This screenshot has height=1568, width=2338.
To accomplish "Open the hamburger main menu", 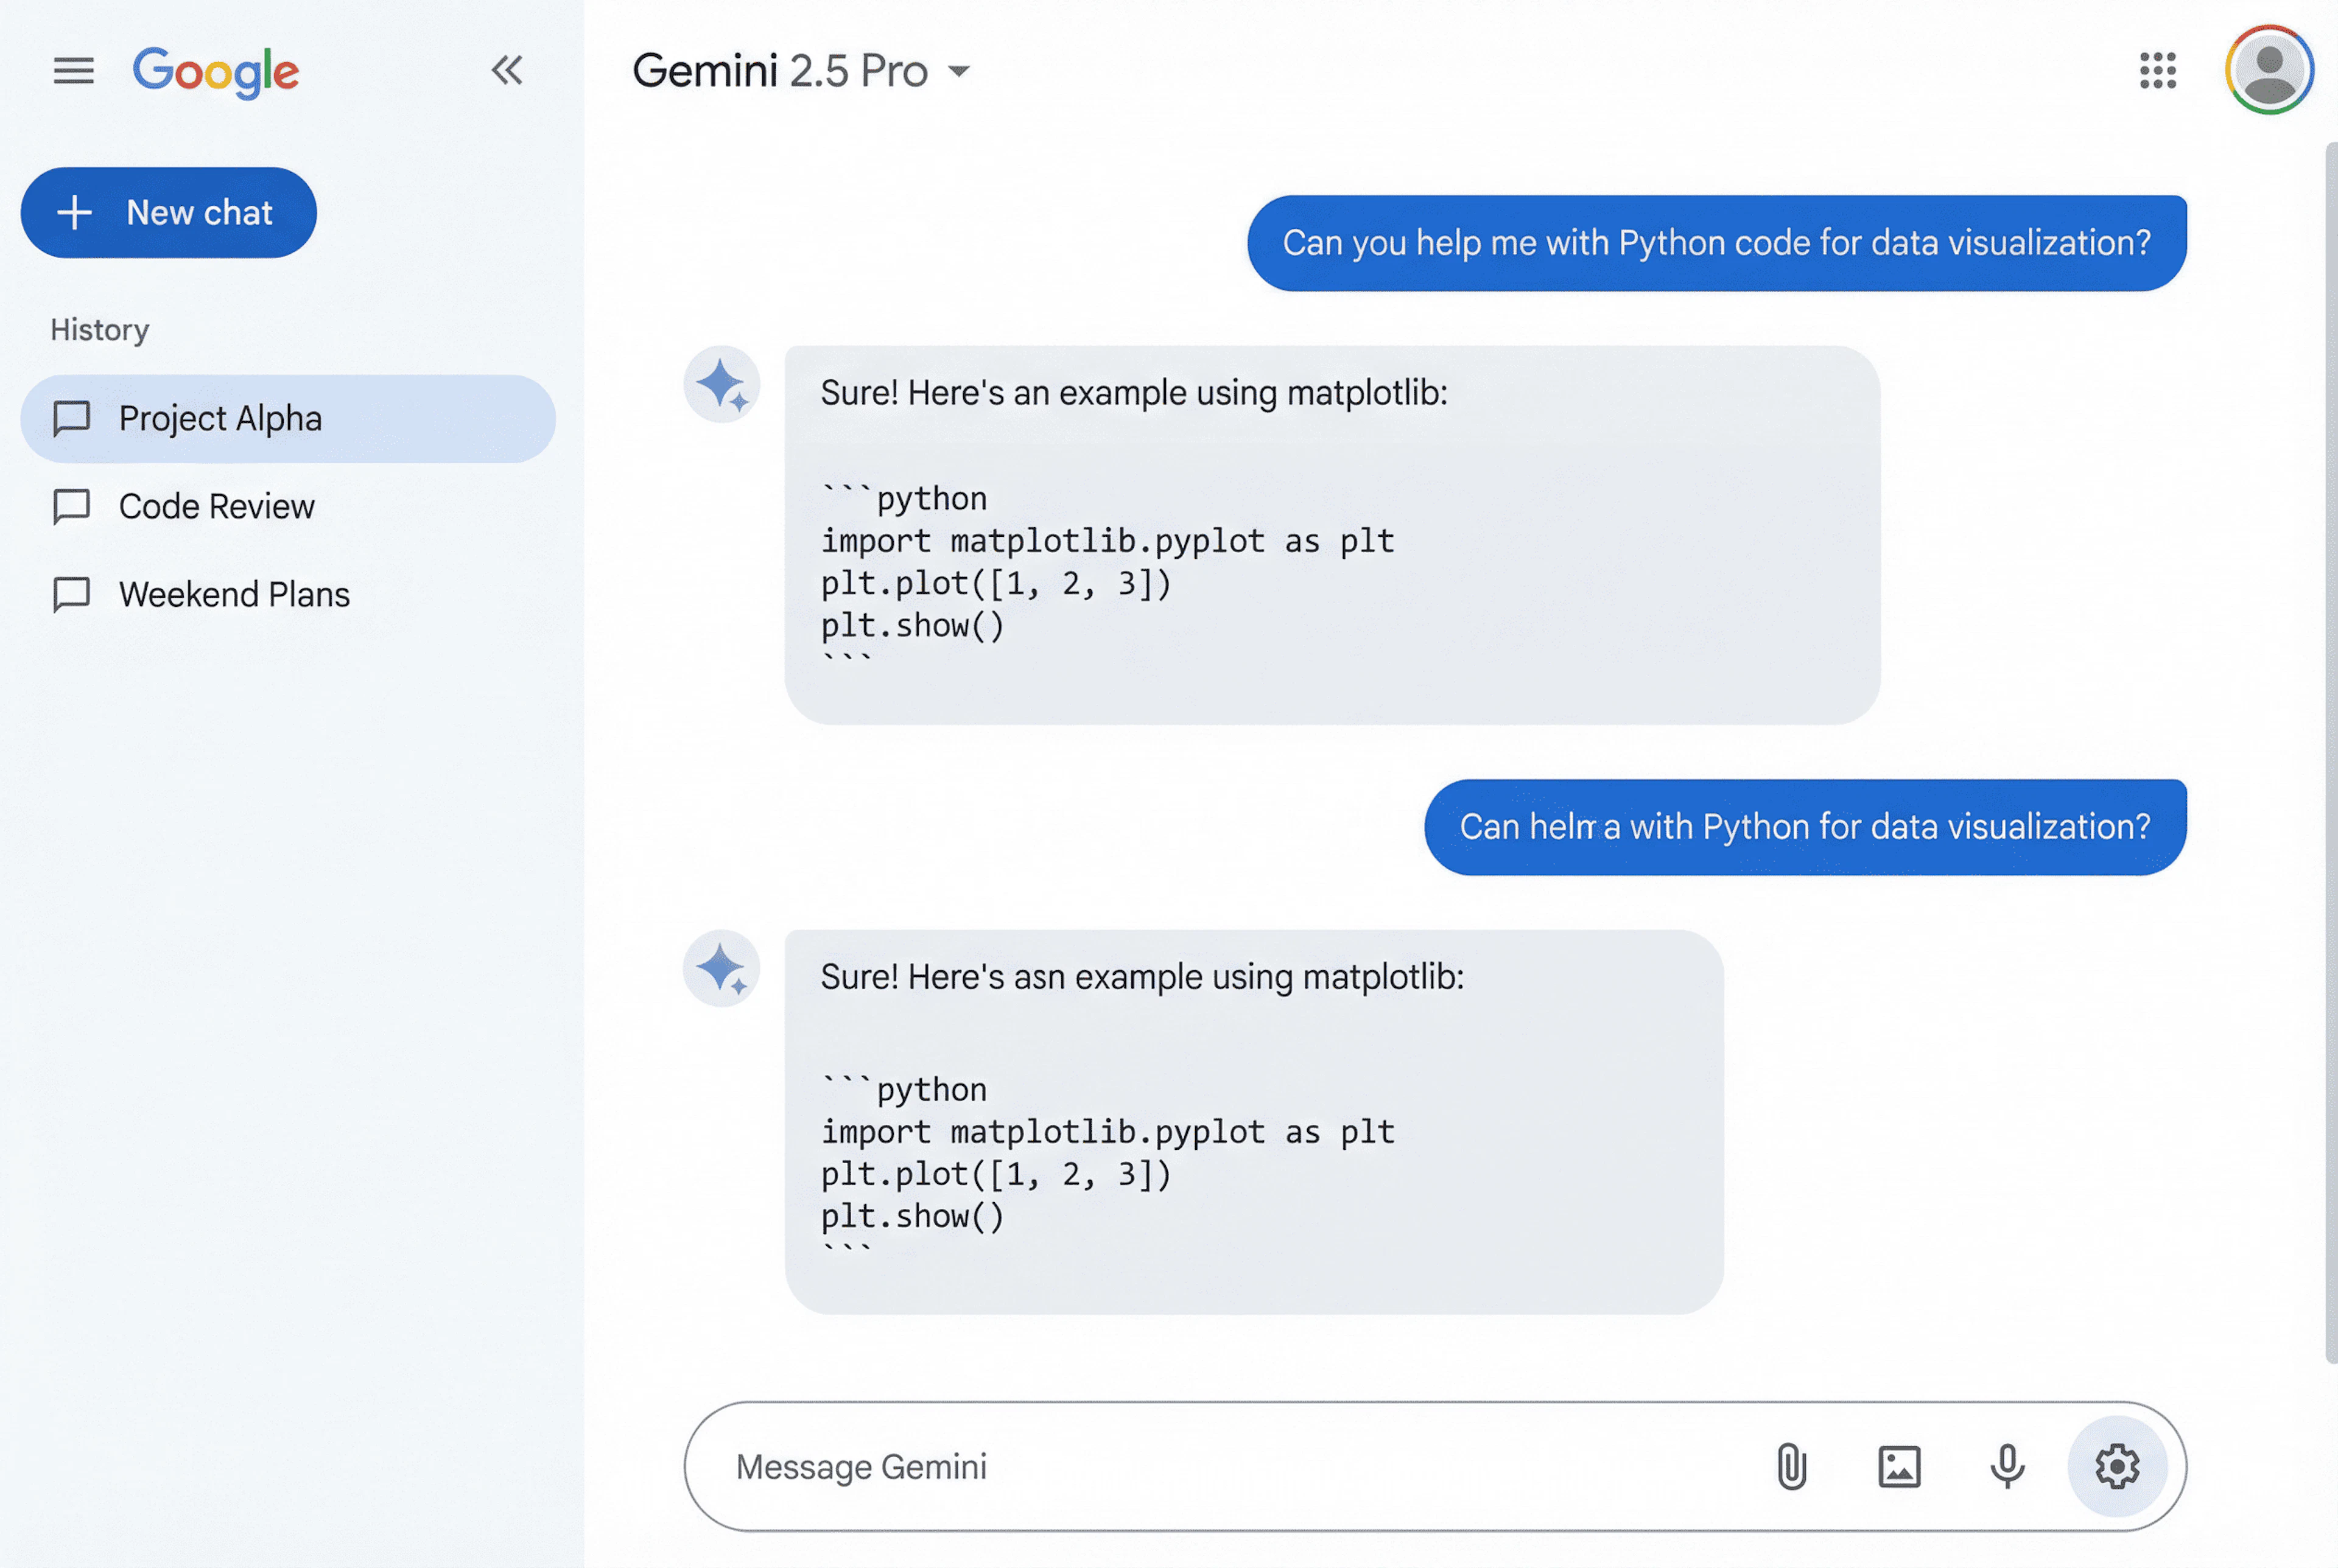I will coord(73,71).
